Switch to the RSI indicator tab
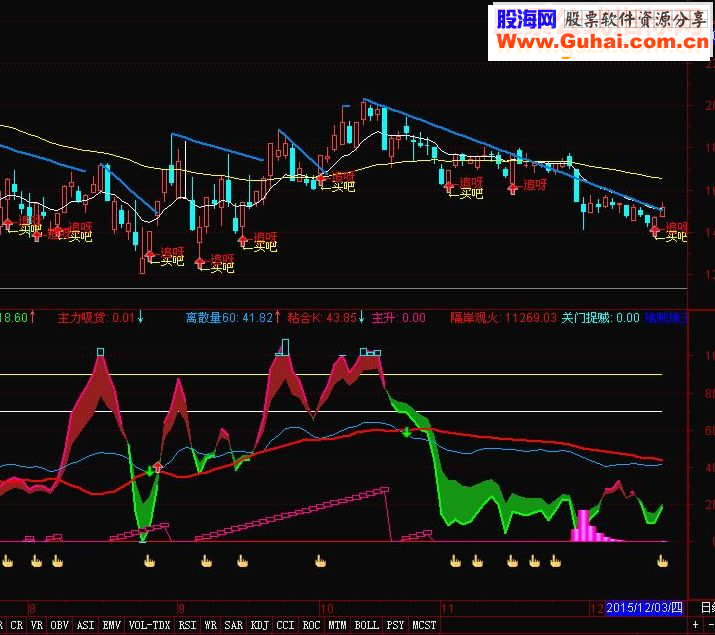The height and width of the screenshot is (635, 715). tap(187, 625)
